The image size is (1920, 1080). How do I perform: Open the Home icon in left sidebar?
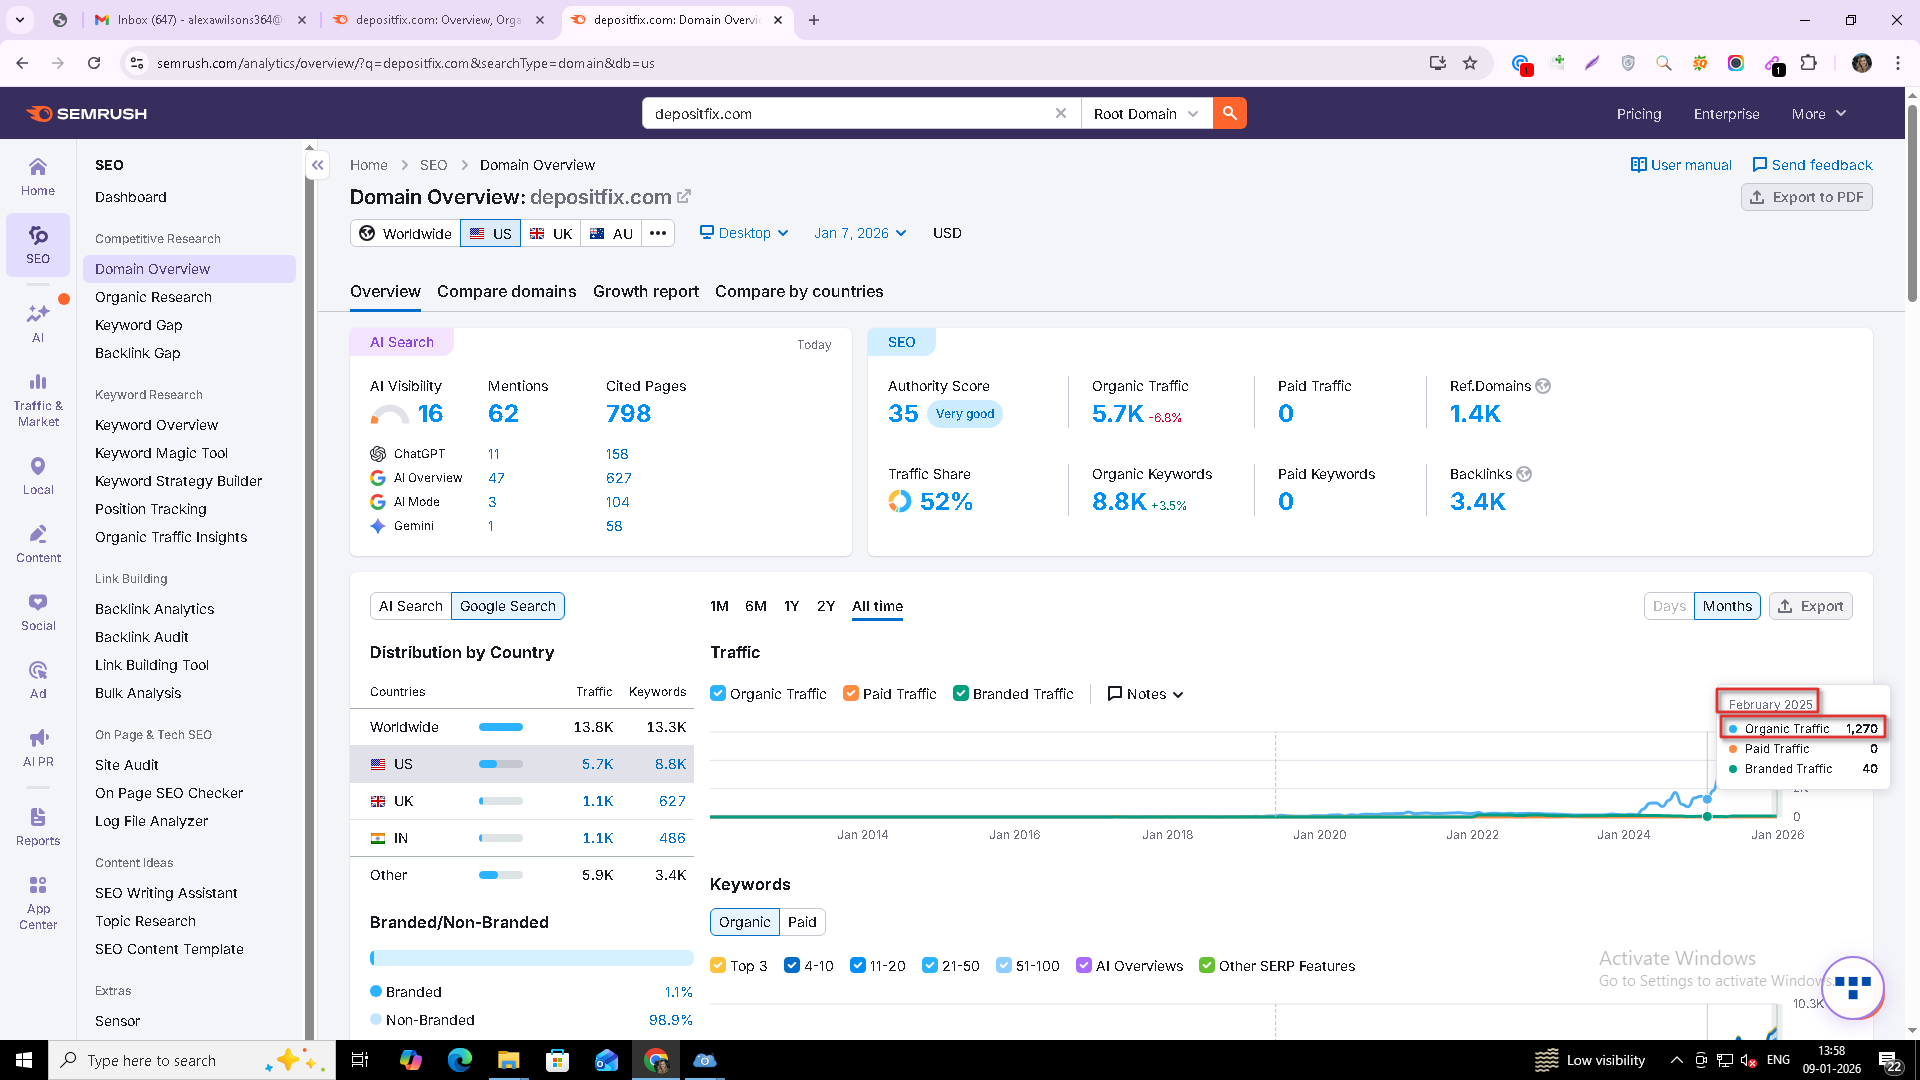pyautogui.click(x=38, y=177)
